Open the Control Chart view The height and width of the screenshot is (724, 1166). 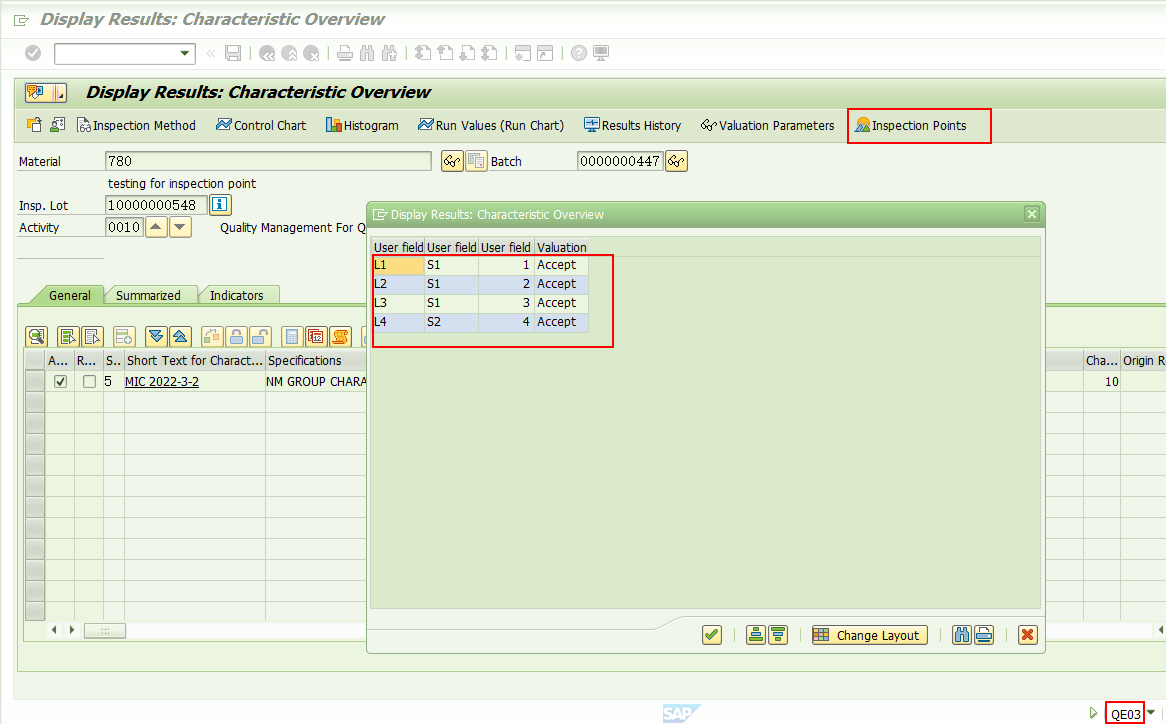coord(261,125)
